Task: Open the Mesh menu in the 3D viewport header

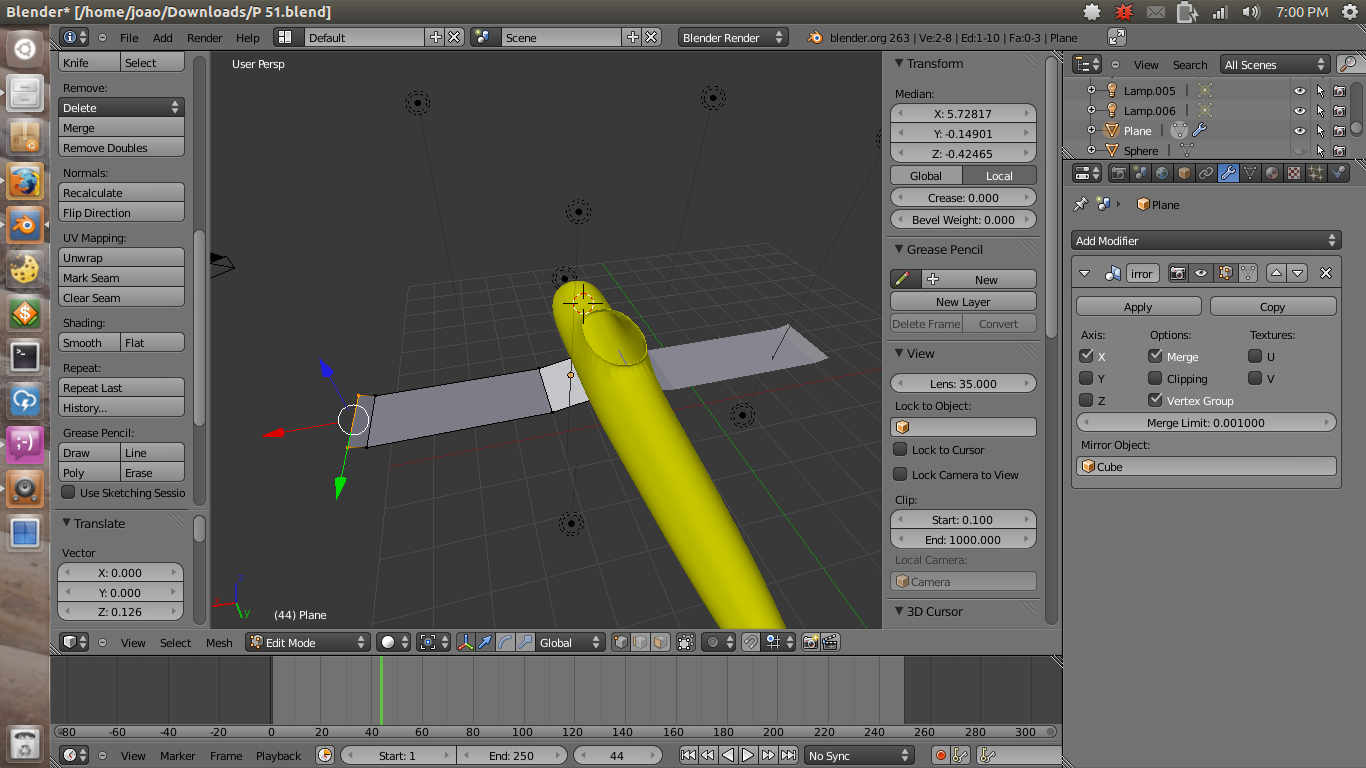Action: click(x=219, y=642)
